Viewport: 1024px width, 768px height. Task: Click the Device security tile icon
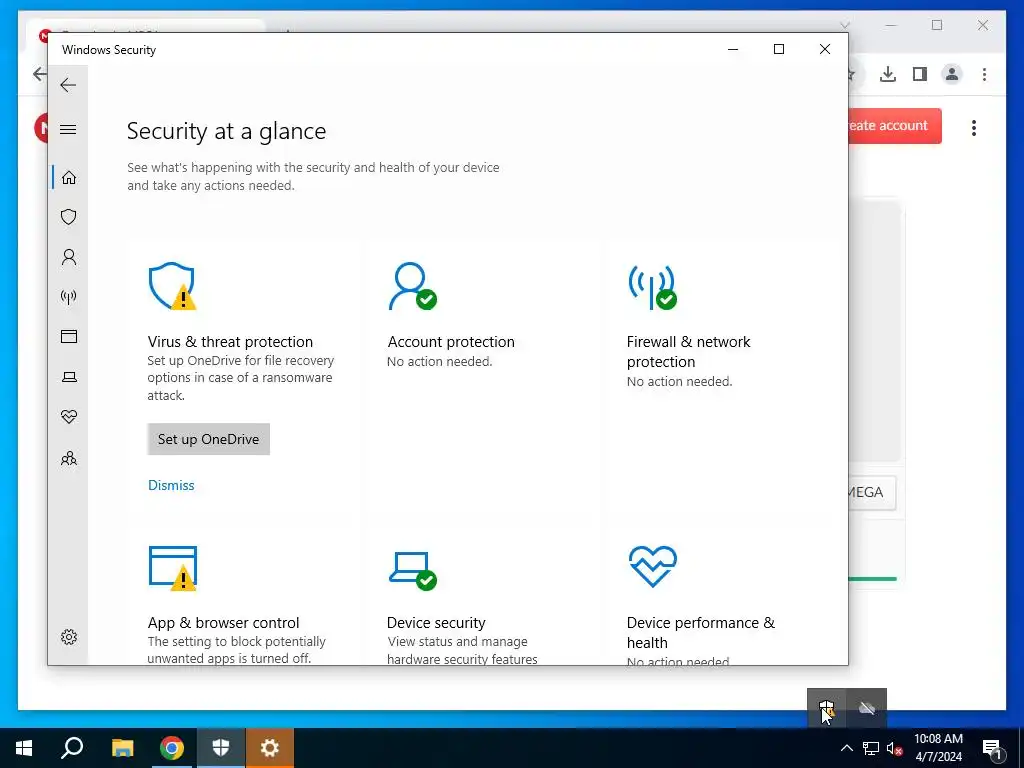[x=413, y=570]
